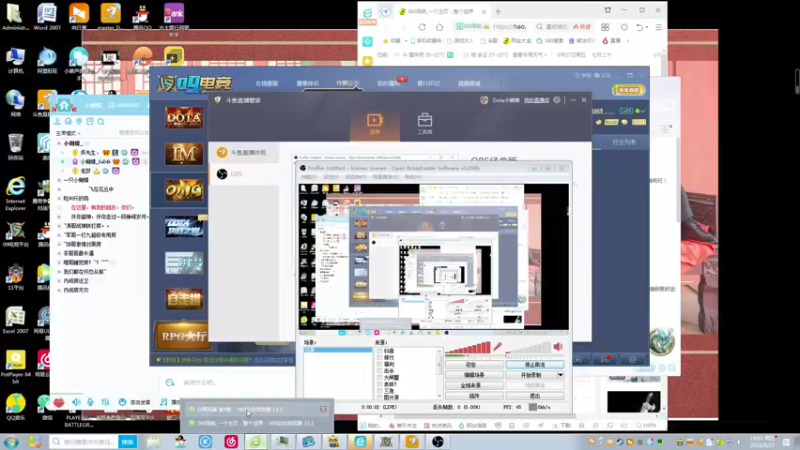The image size is (800, 450).
Task: Click the red heart icon in chat toolbar
Action: (x=59, y=402)
